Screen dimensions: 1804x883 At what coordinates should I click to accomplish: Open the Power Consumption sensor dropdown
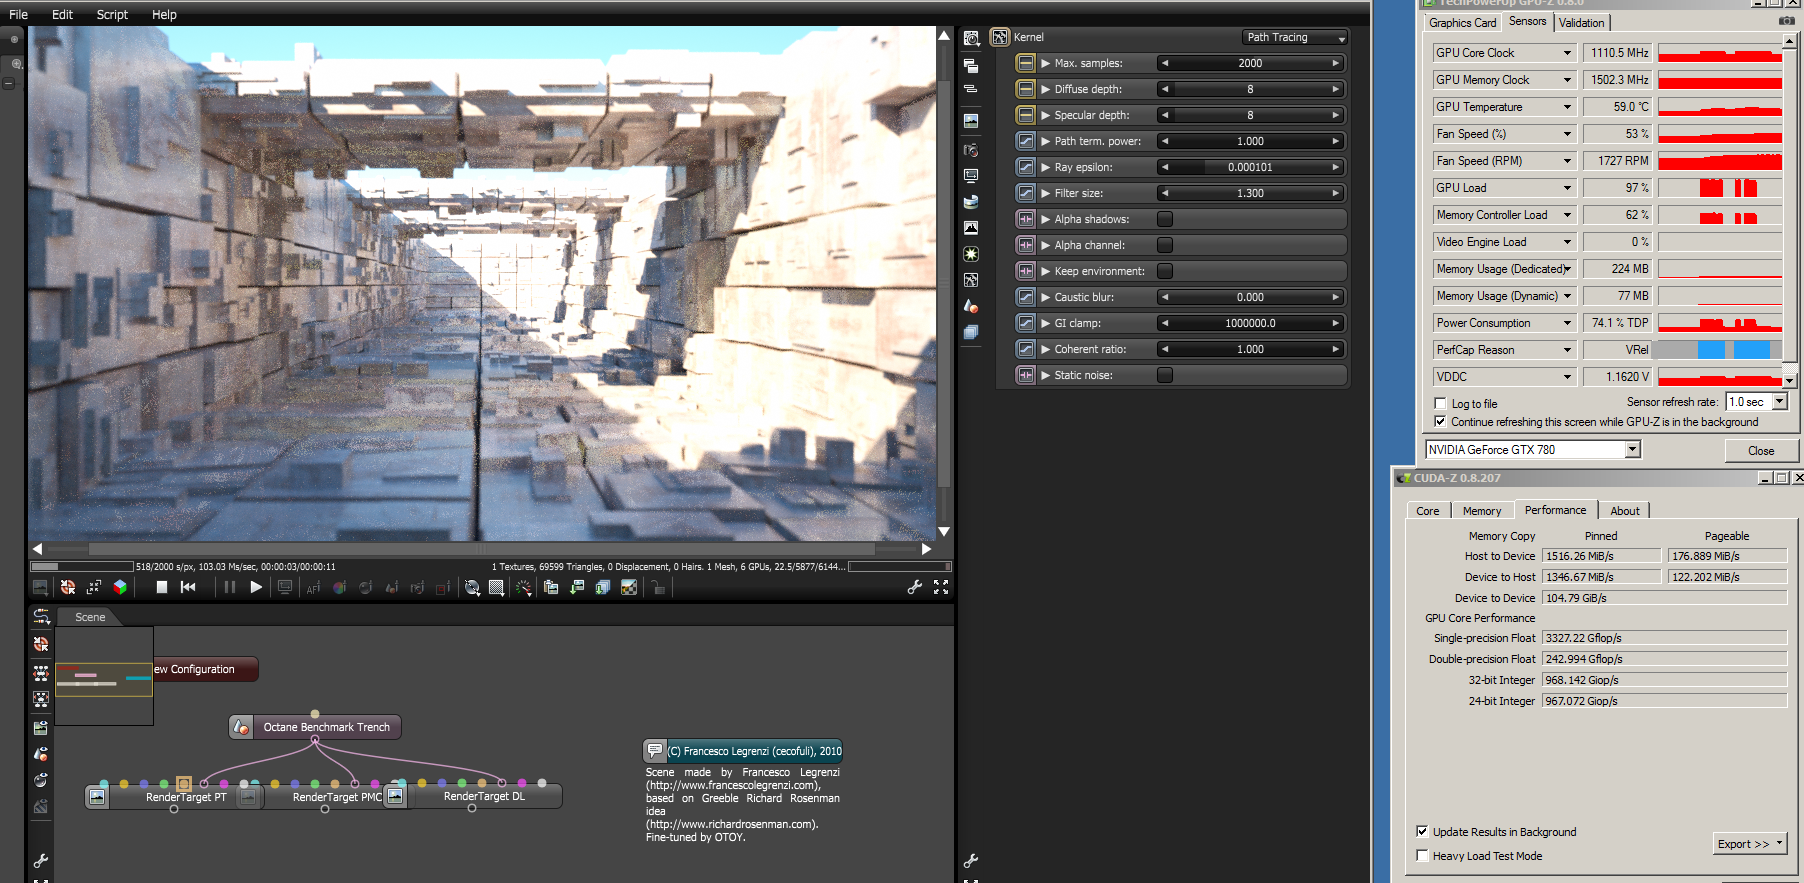(x=1567, y=323)
